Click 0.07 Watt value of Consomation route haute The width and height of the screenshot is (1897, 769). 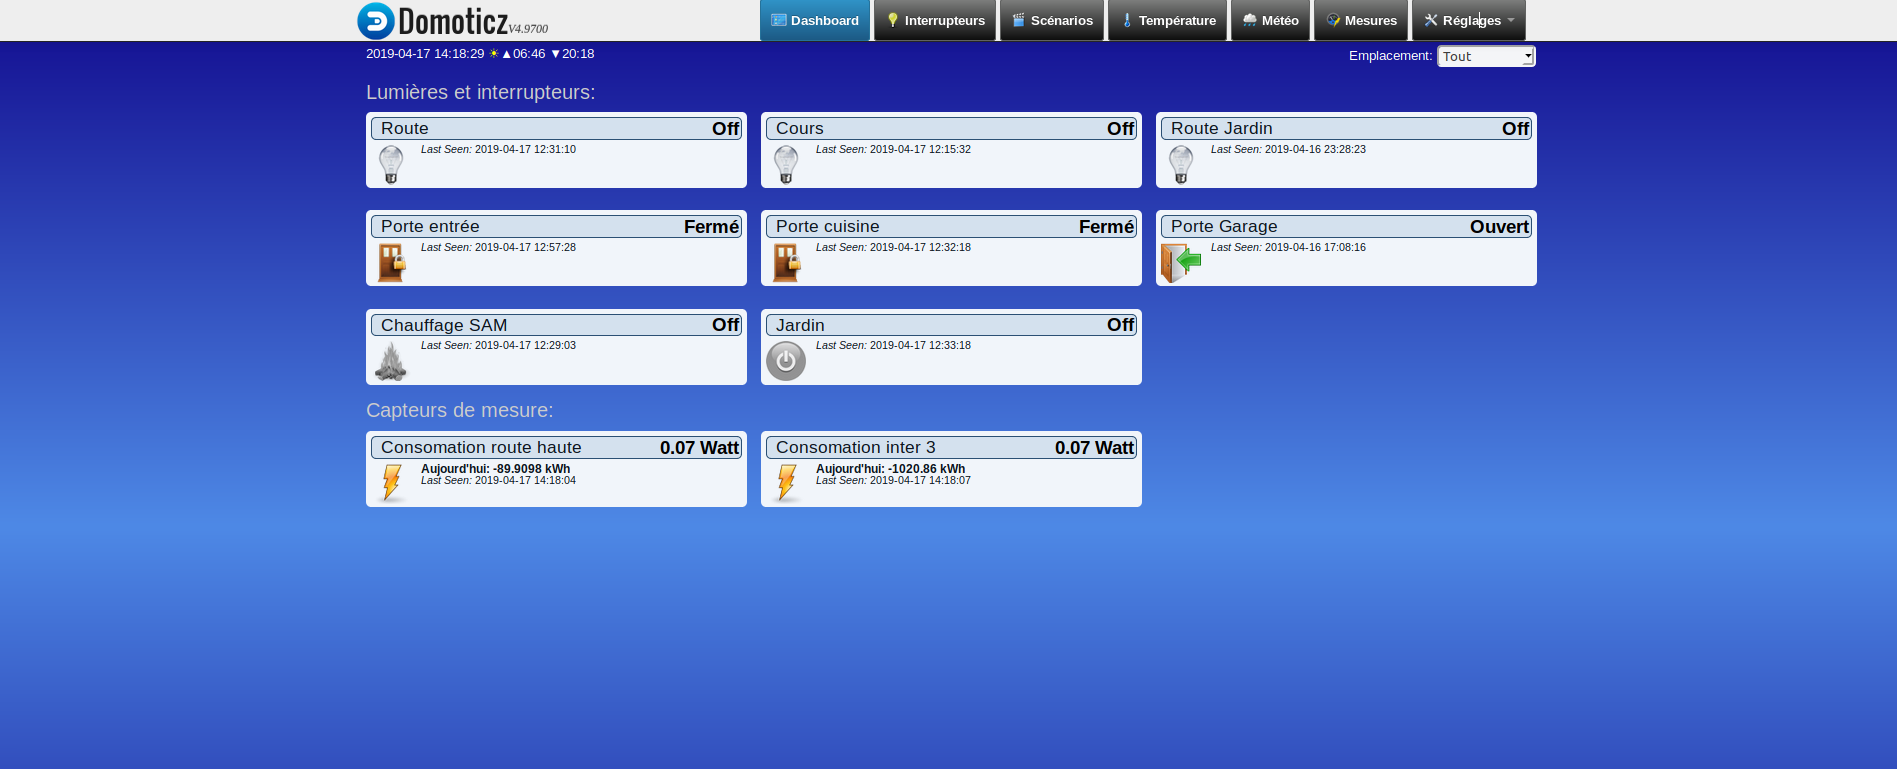(x=700, y=448)
